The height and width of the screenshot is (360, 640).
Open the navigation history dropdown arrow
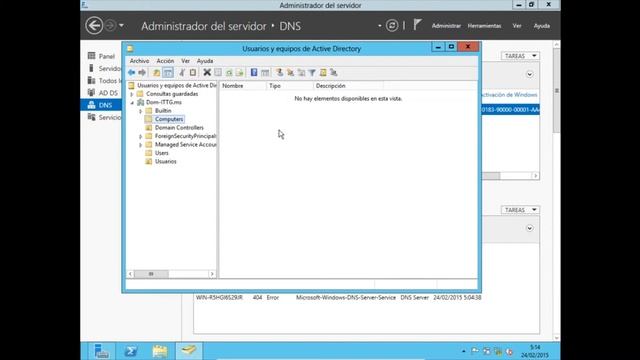coord(121,26)
